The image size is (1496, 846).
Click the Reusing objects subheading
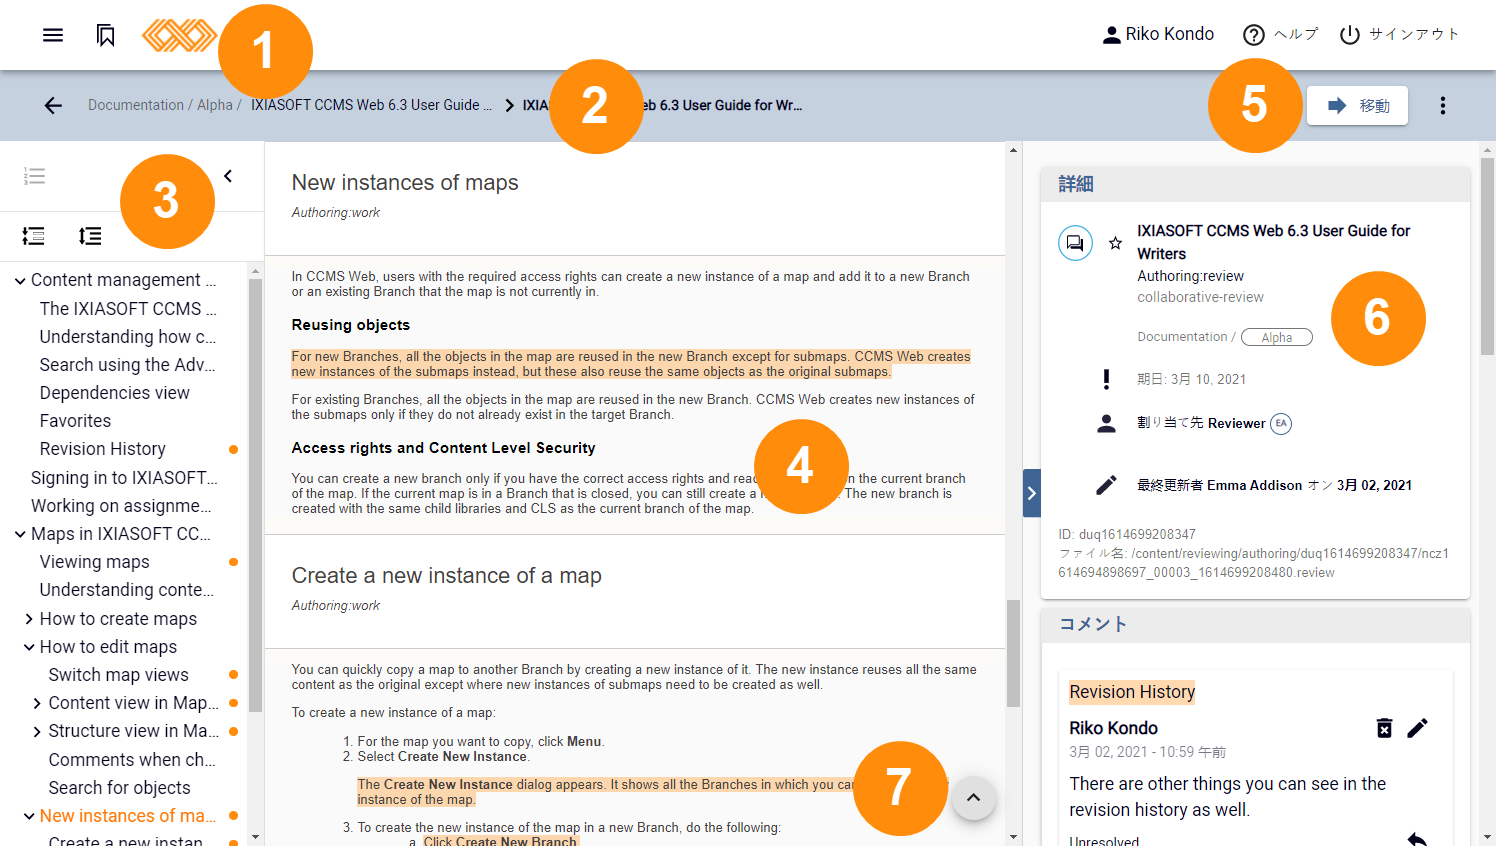(x=351, y=325)
